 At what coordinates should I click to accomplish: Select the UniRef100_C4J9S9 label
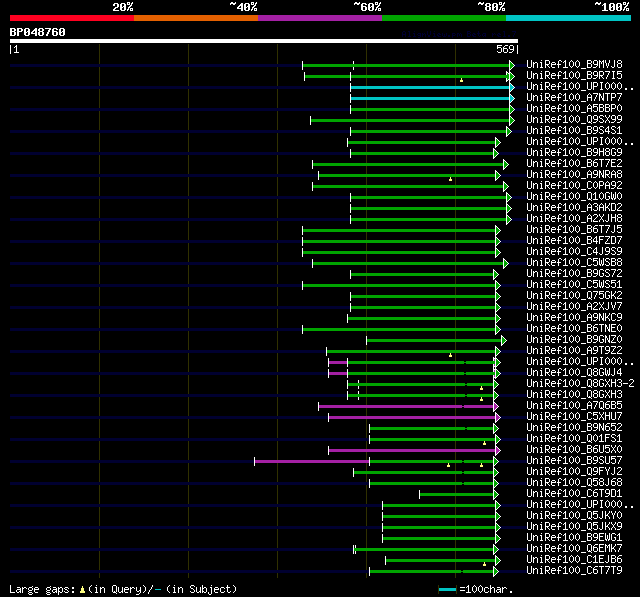(574, 252)
